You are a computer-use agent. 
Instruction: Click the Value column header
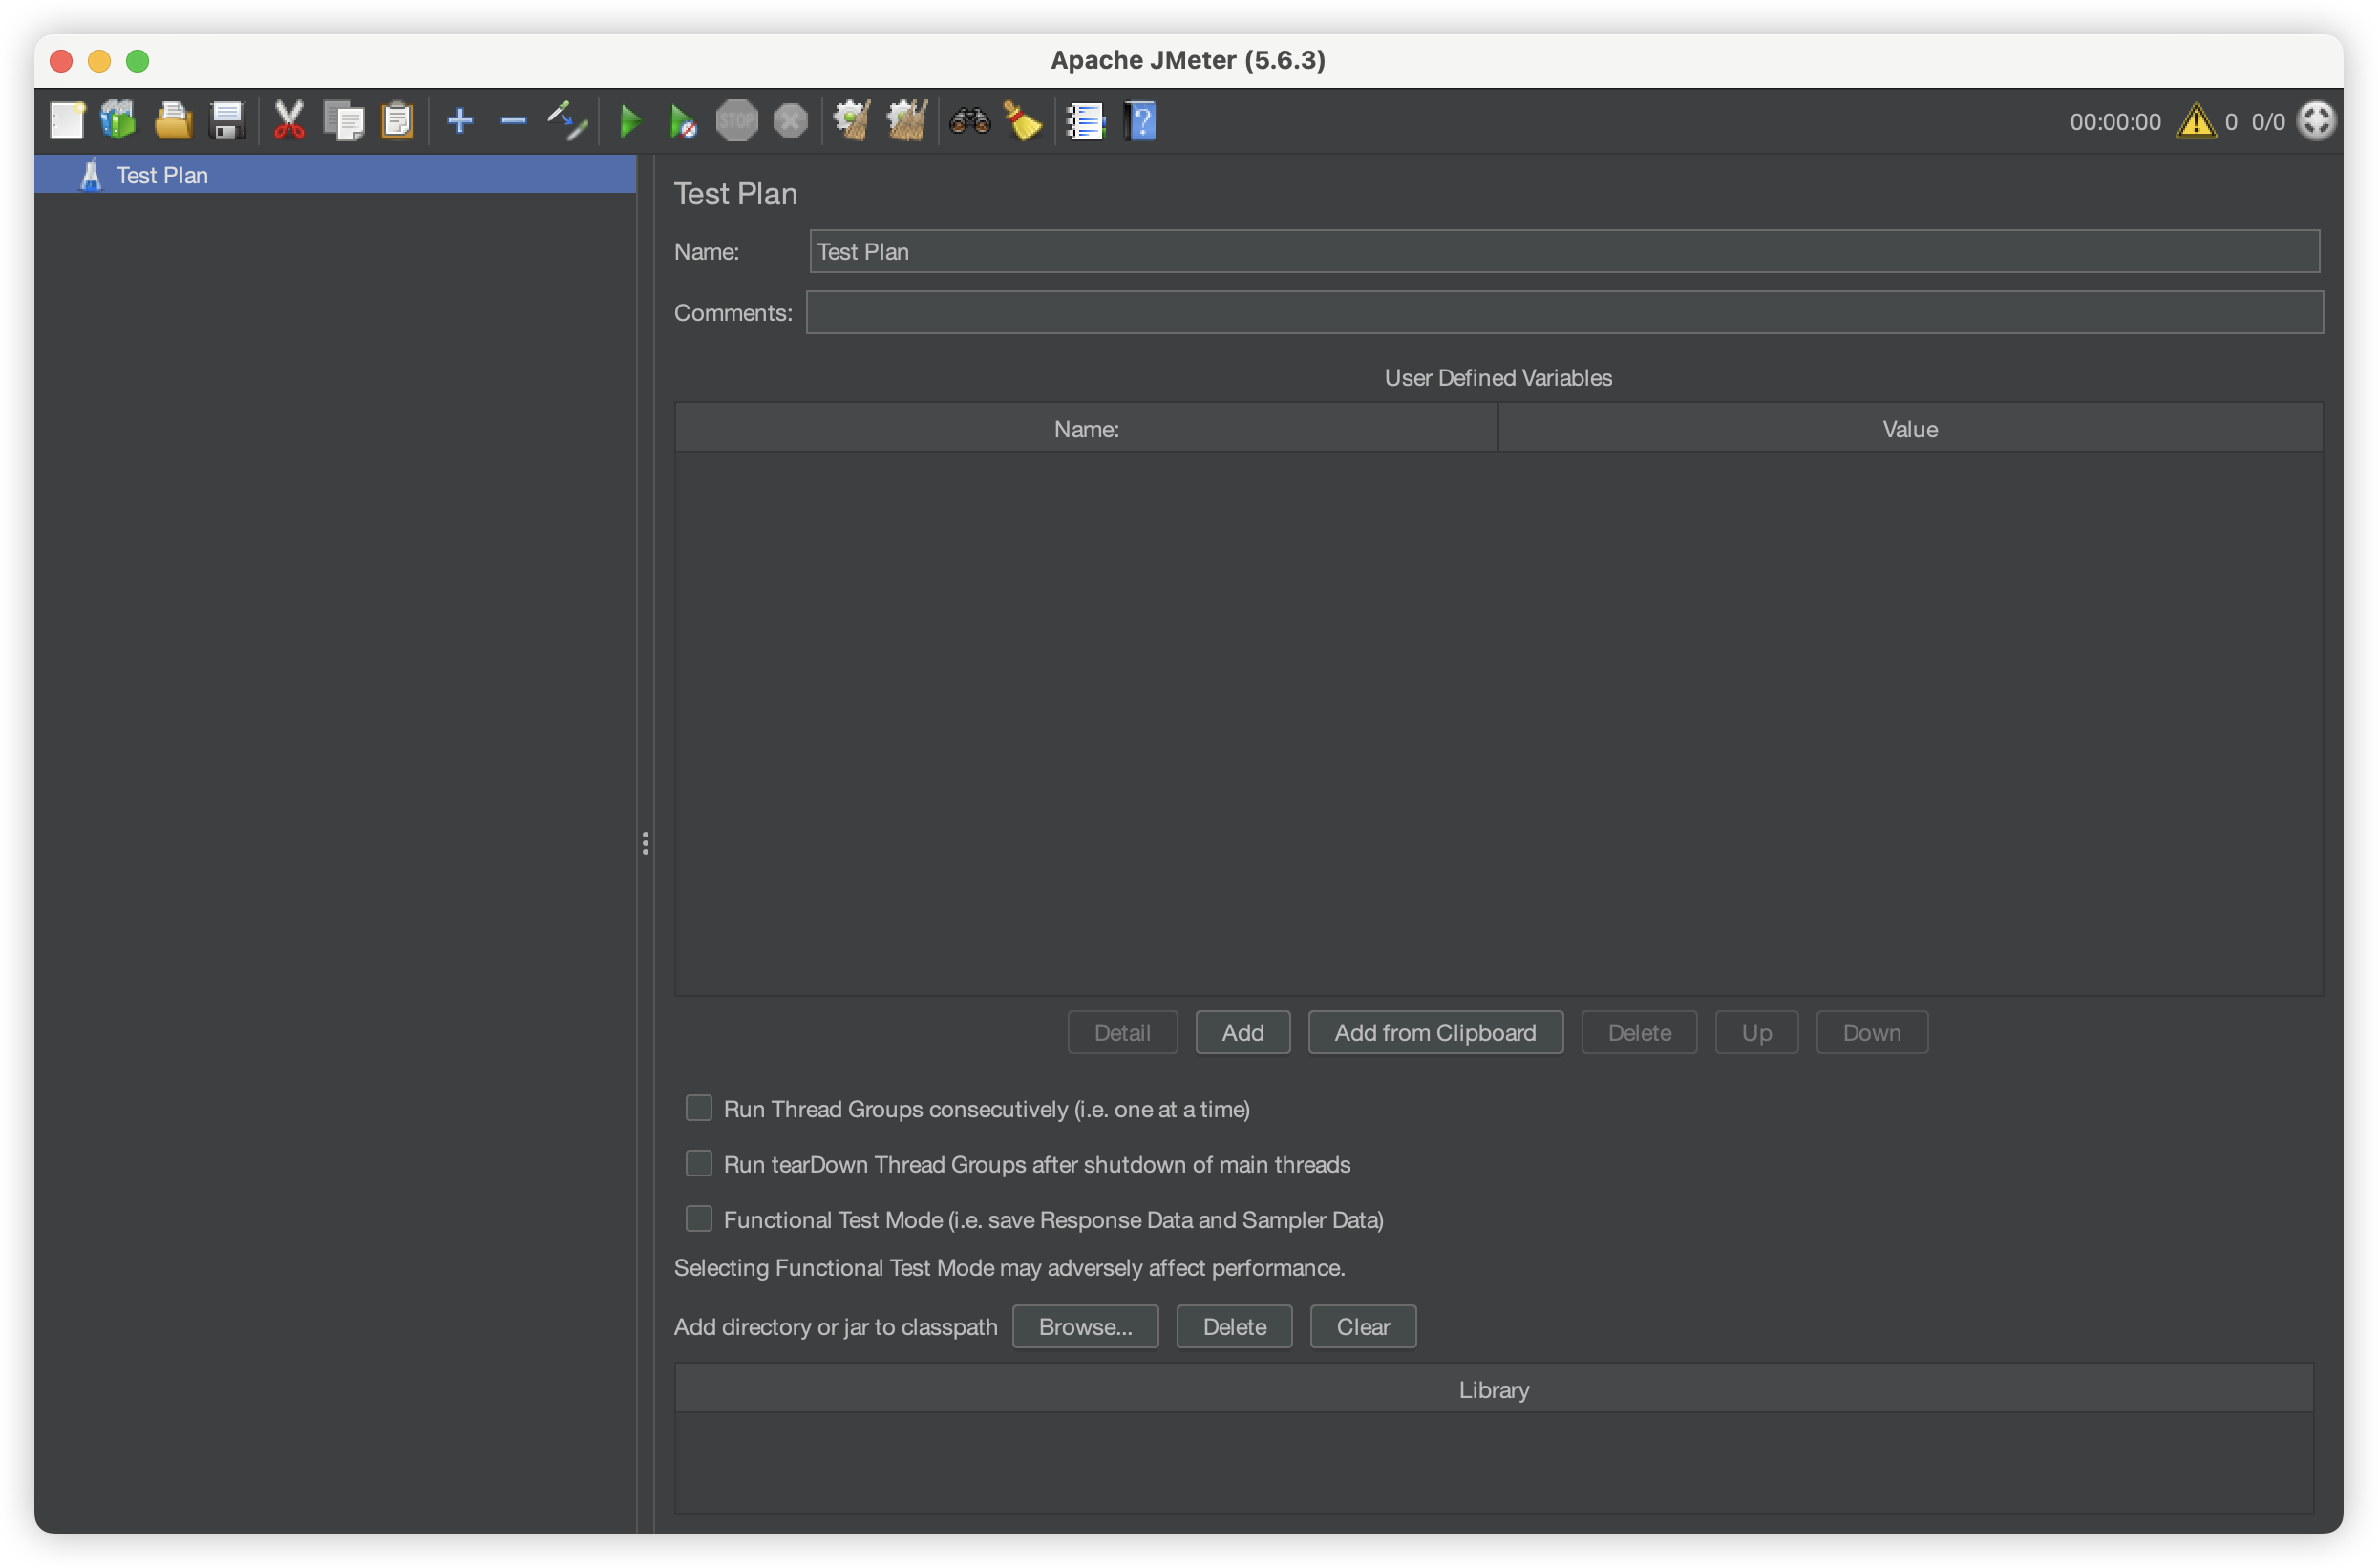coord(1909,428)
